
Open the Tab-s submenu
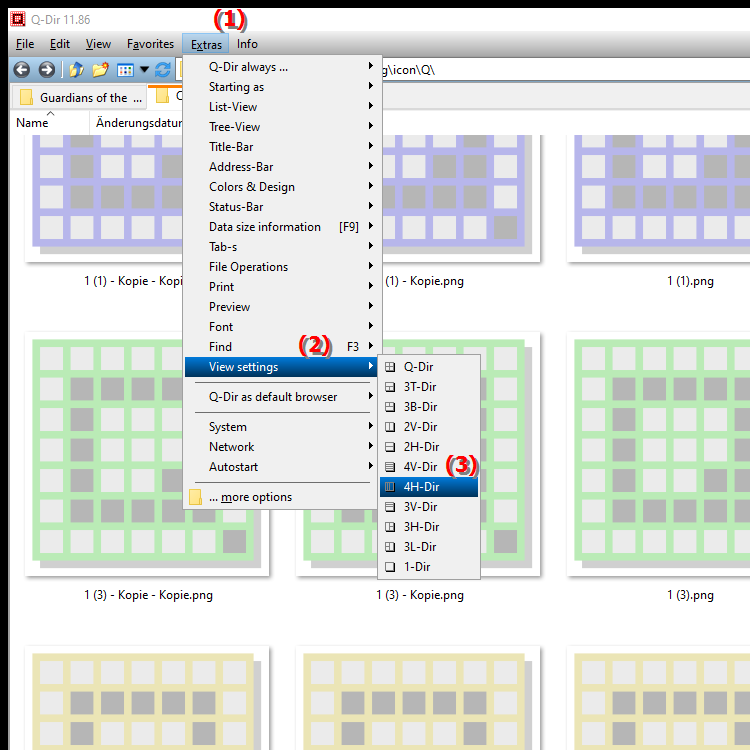pos(283,247)
